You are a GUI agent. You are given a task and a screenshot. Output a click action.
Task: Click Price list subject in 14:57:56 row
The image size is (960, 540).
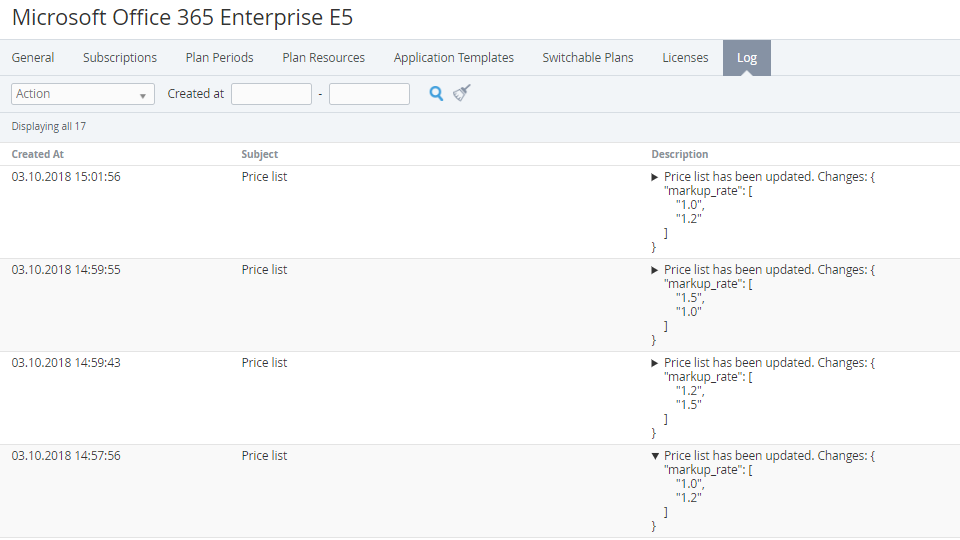click(264, 456)
